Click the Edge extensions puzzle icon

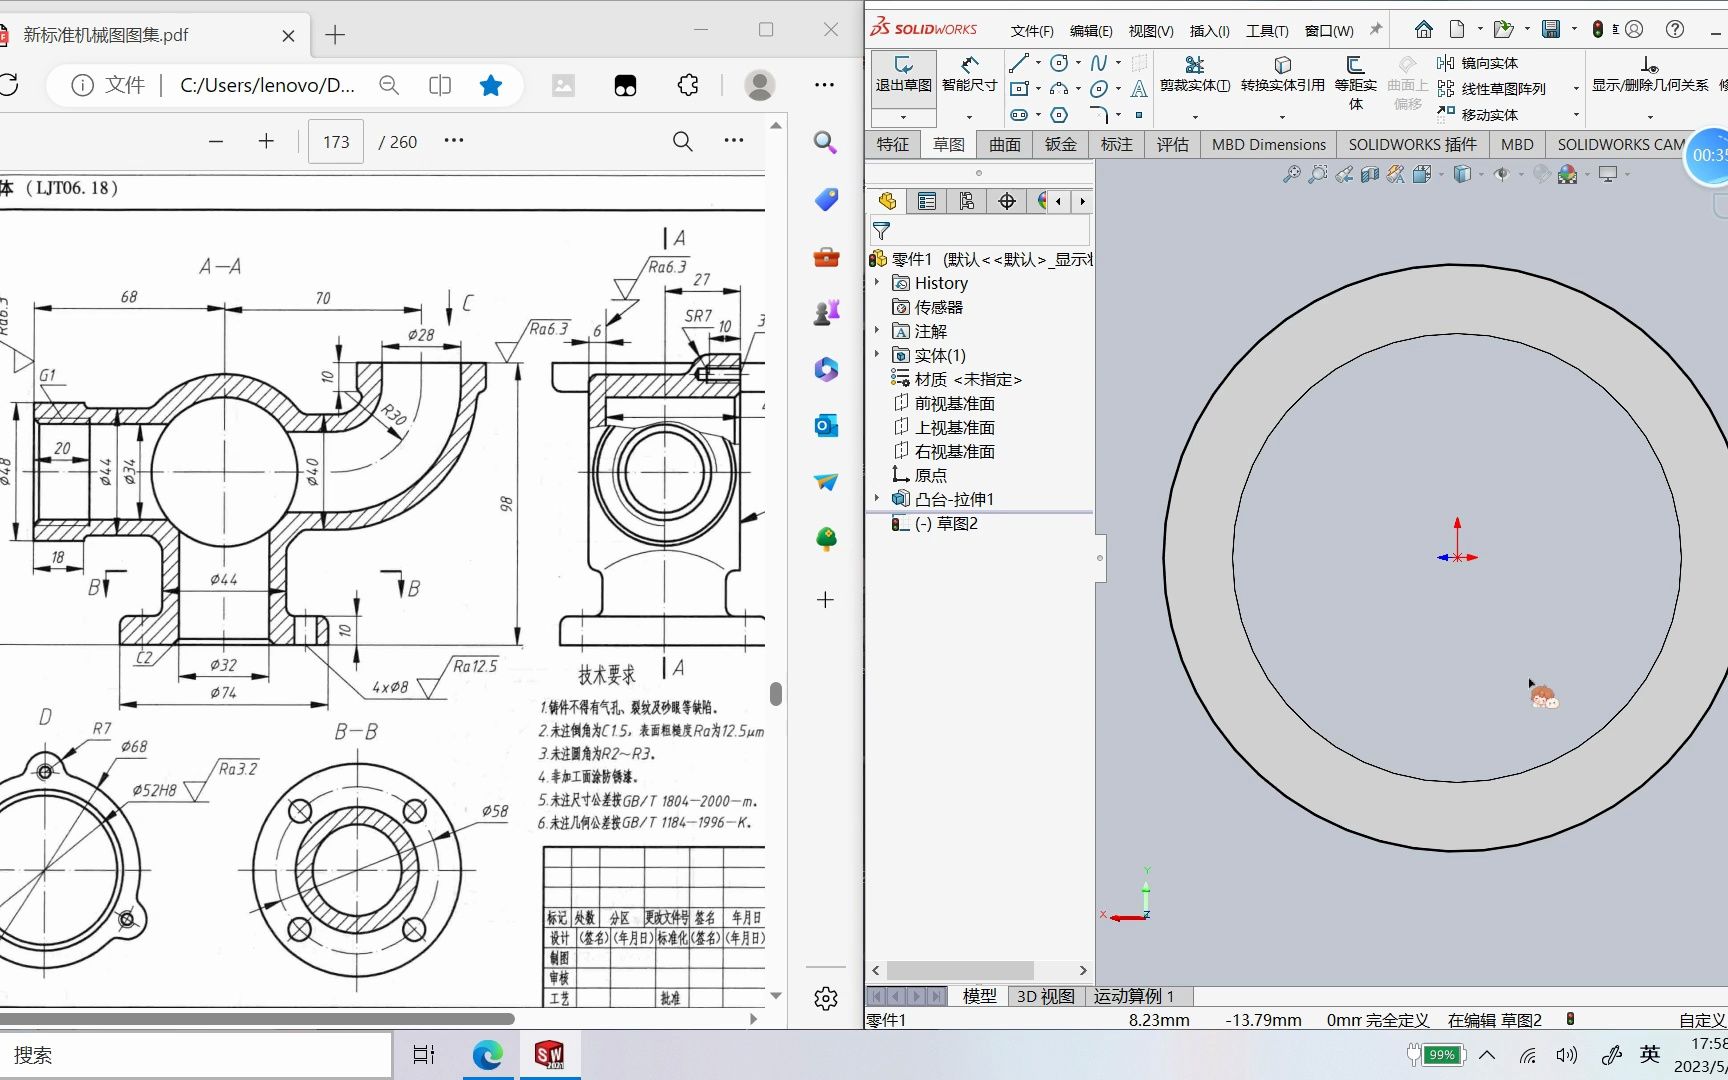(688, 85)
